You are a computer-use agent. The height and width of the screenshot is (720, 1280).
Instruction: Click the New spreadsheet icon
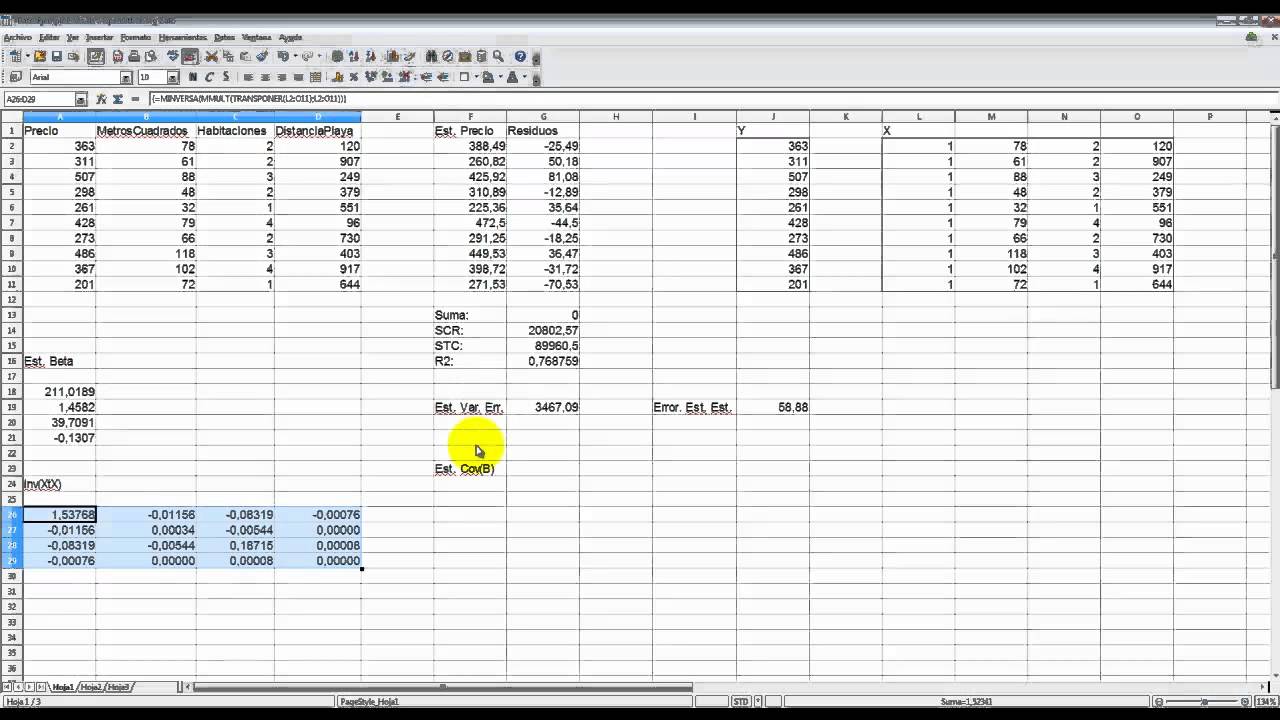pyautogui.click(x=15, y=57)
